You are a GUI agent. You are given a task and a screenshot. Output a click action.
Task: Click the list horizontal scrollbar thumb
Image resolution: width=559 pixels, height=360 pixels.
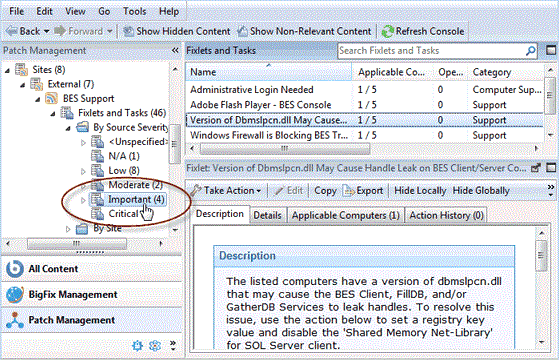(x=284, y=148)
